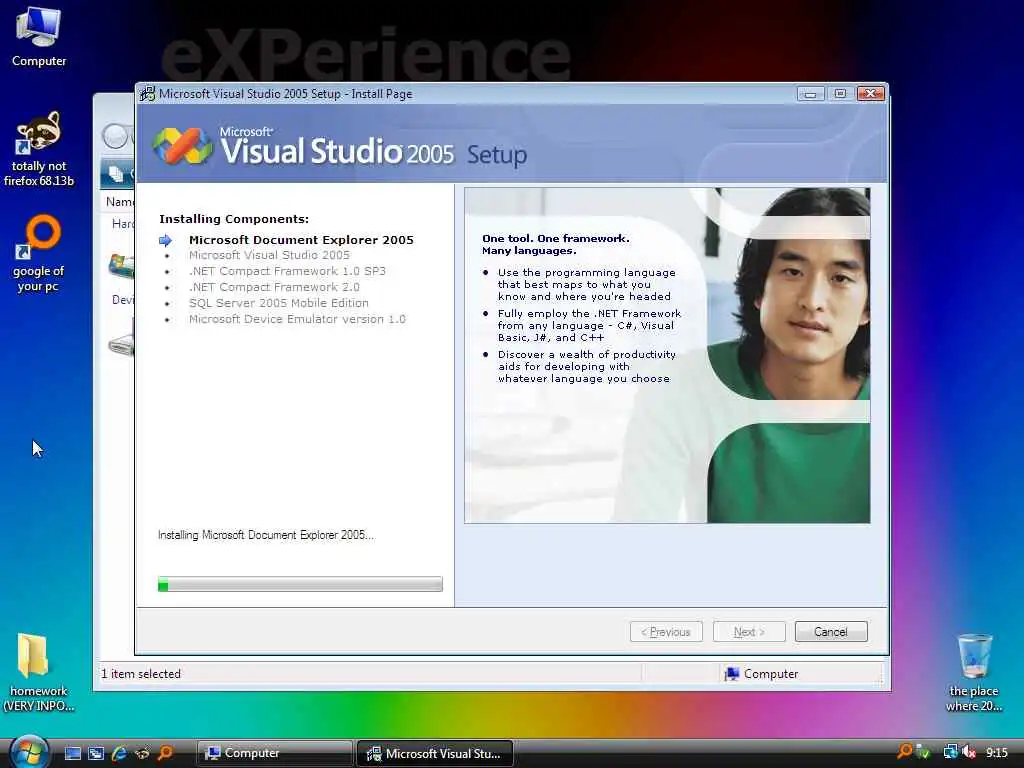Switch to Microsoft Visual Studio taskbar button
Image resolution: width=1024 pixels, height=768 pixels.
pos(435,753)
